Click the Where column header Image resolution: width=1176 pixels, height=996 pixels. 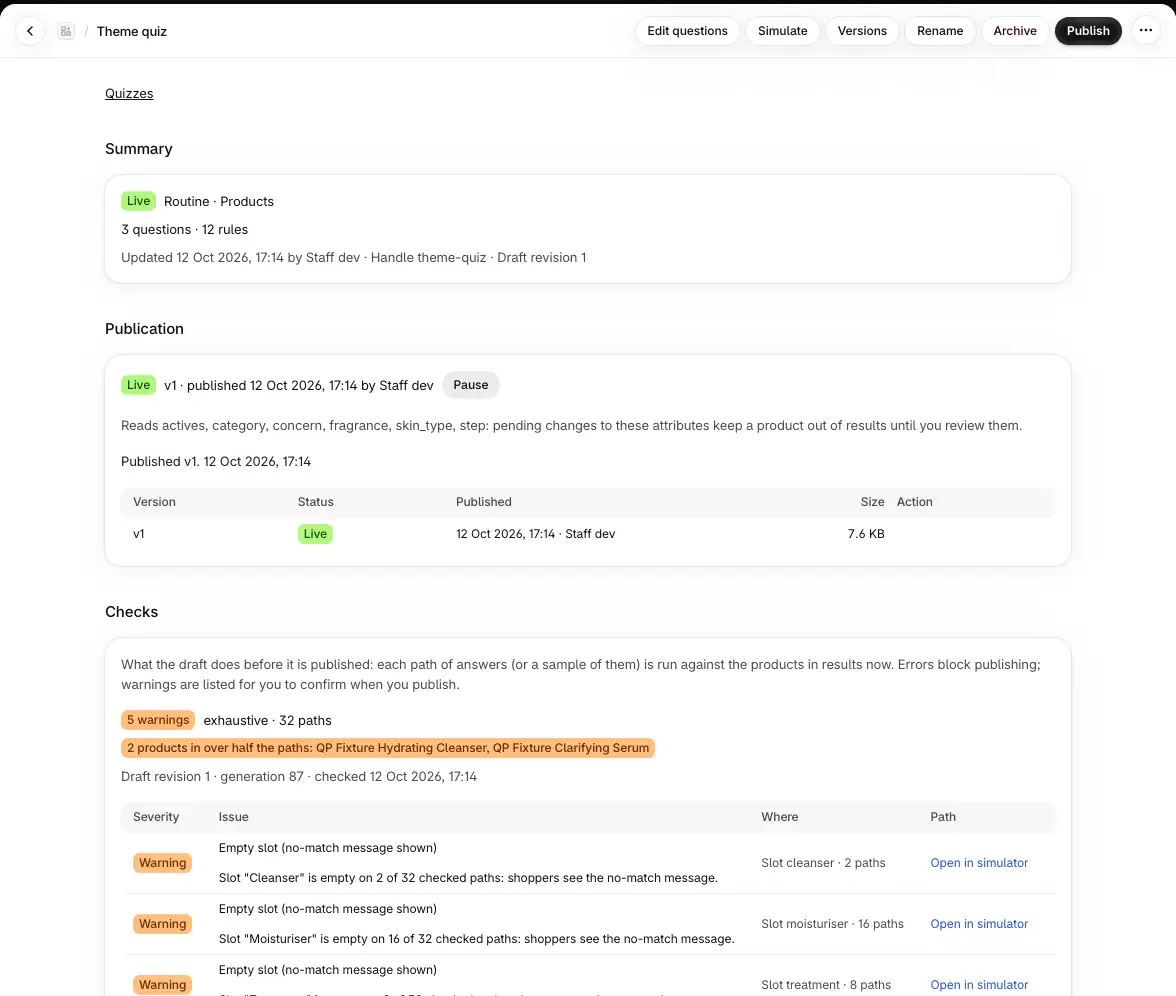(779, 817)
